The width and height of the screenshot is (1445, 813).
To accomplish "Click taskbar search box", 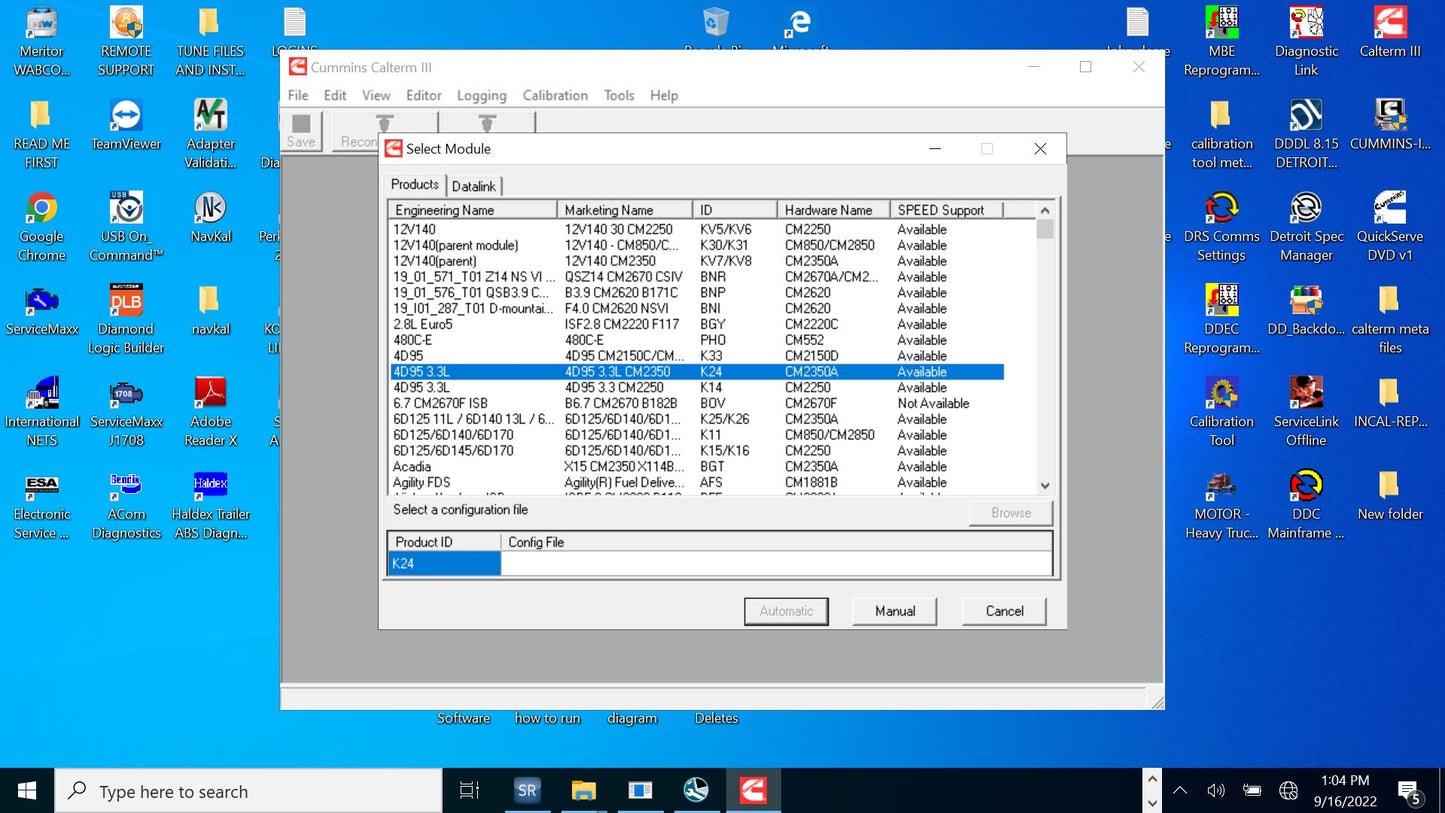I will click(x=248, y=791).
